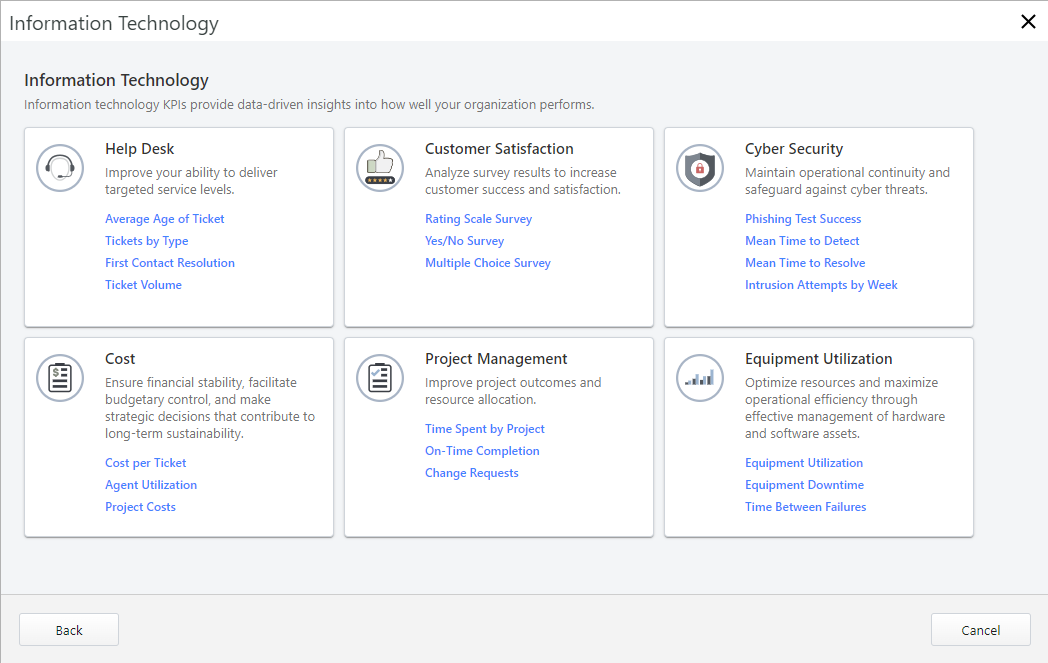Viewport: 1048px width, 663px height.
Task: Open Phishing Test Success KPI
Action: (803, 219)
